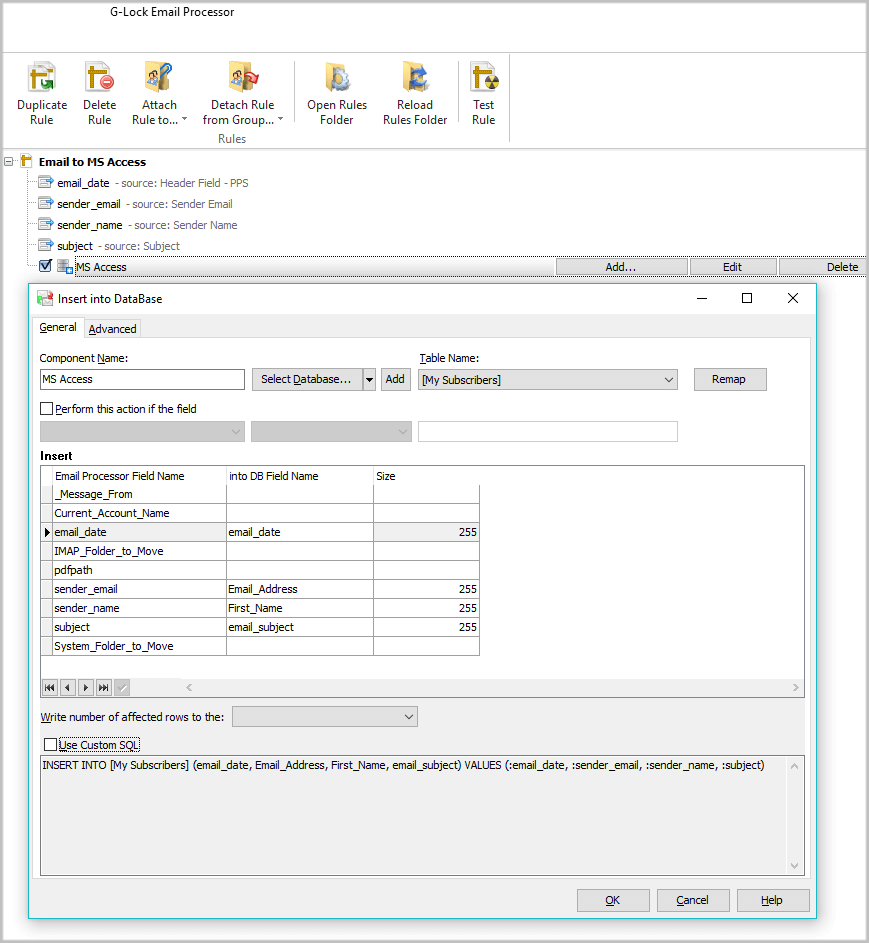869x943 pixels.
Task: Open the Table Name dropdown
Action: click(668, 380)
